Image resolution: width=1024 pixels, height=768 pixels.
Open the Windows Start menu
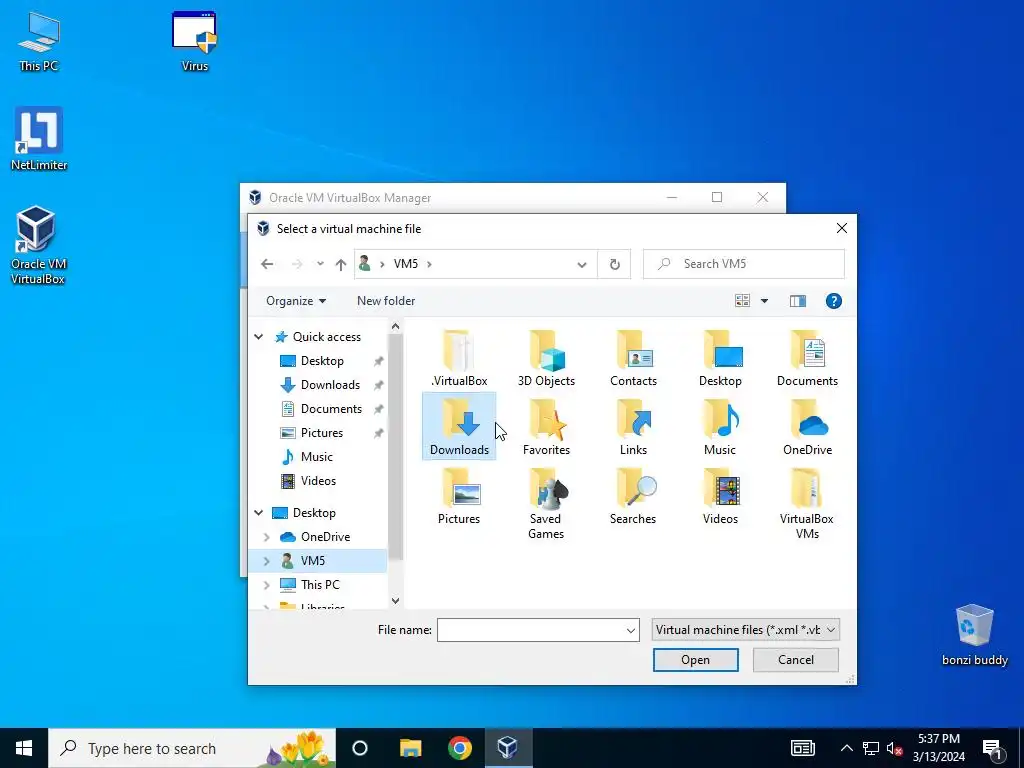coord(24,748)
